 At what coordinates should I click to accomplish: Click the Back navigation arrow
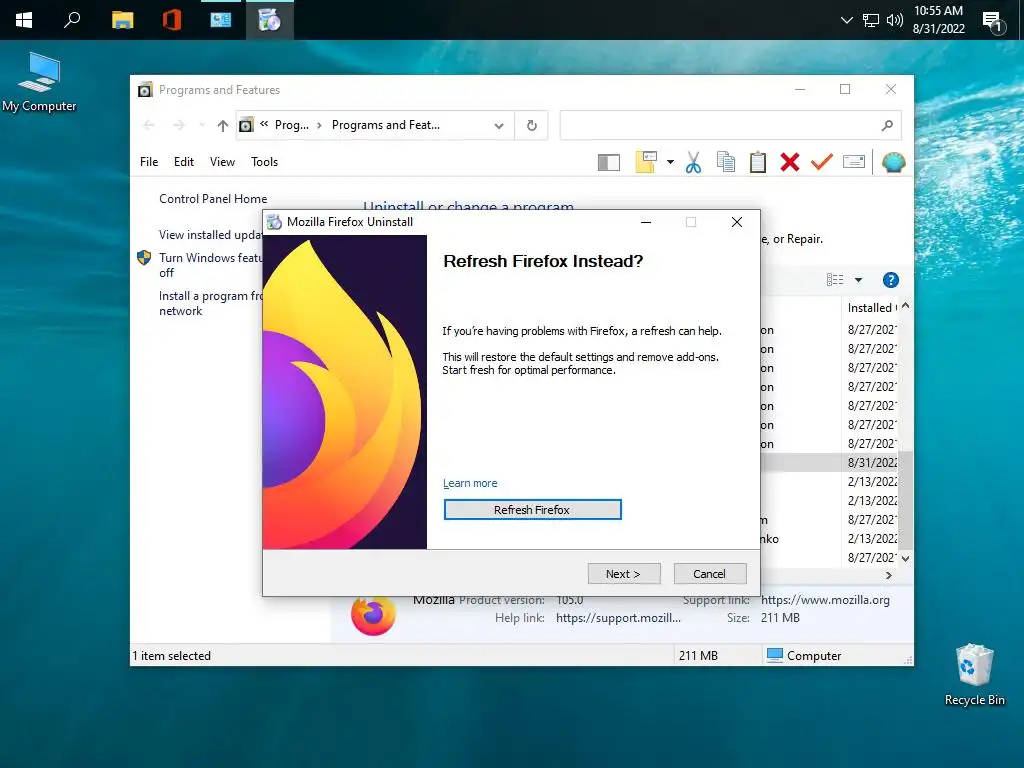149,125
